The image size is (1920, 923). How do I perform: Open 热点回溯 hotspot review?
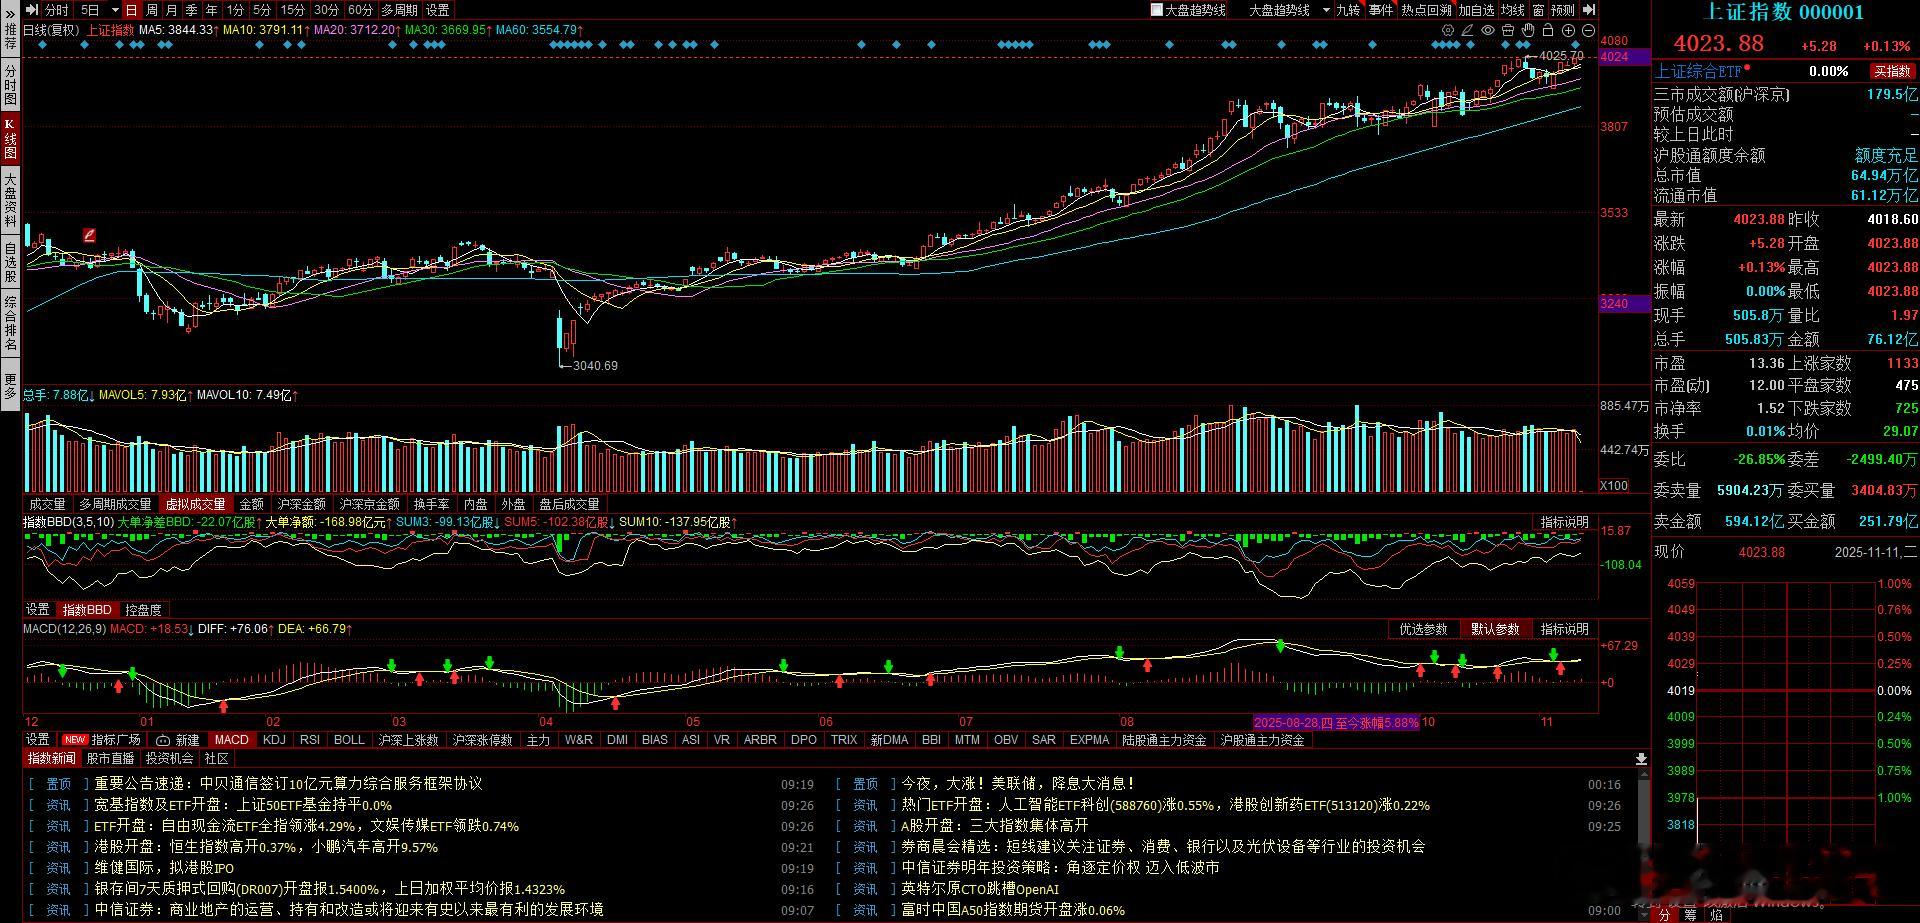click(x=1426, y=10)
